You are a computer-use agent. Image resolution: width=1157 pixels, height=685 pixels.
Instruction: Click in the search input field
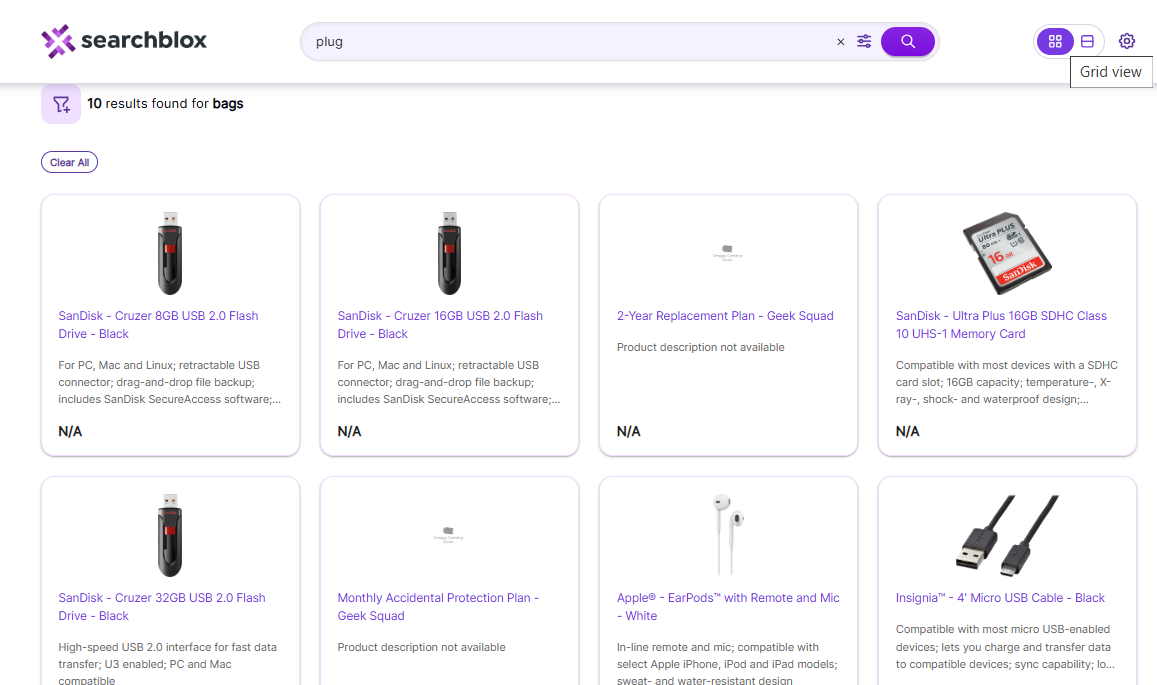[x=568, y=42]
